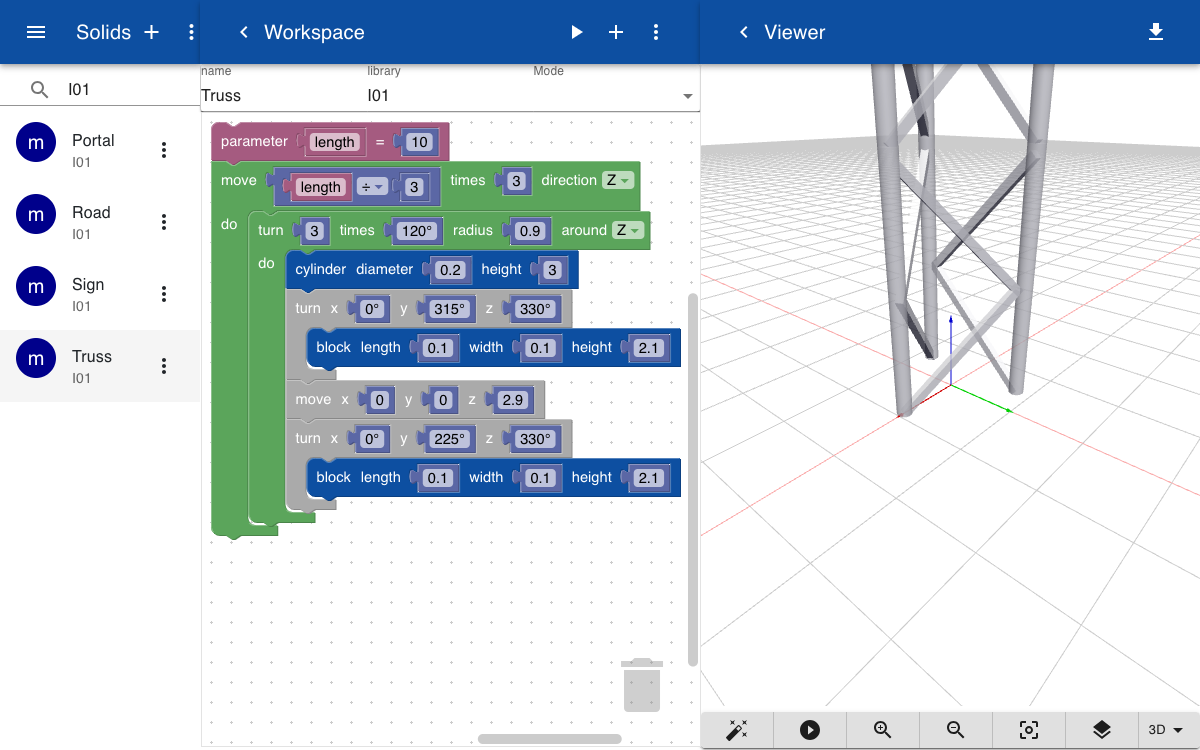The image size is (1200, 750).
Task: Select Portal in the solids list
Action: (x=100, y=150)
